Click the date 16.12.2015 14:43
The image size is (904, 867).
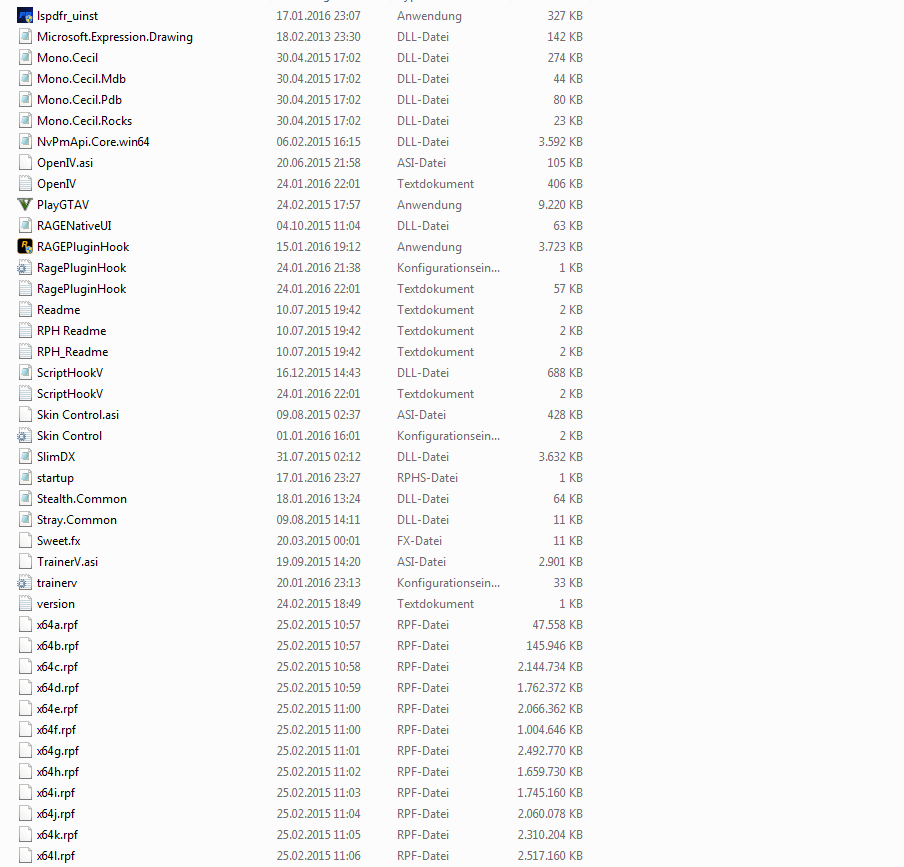coord(318,373)
